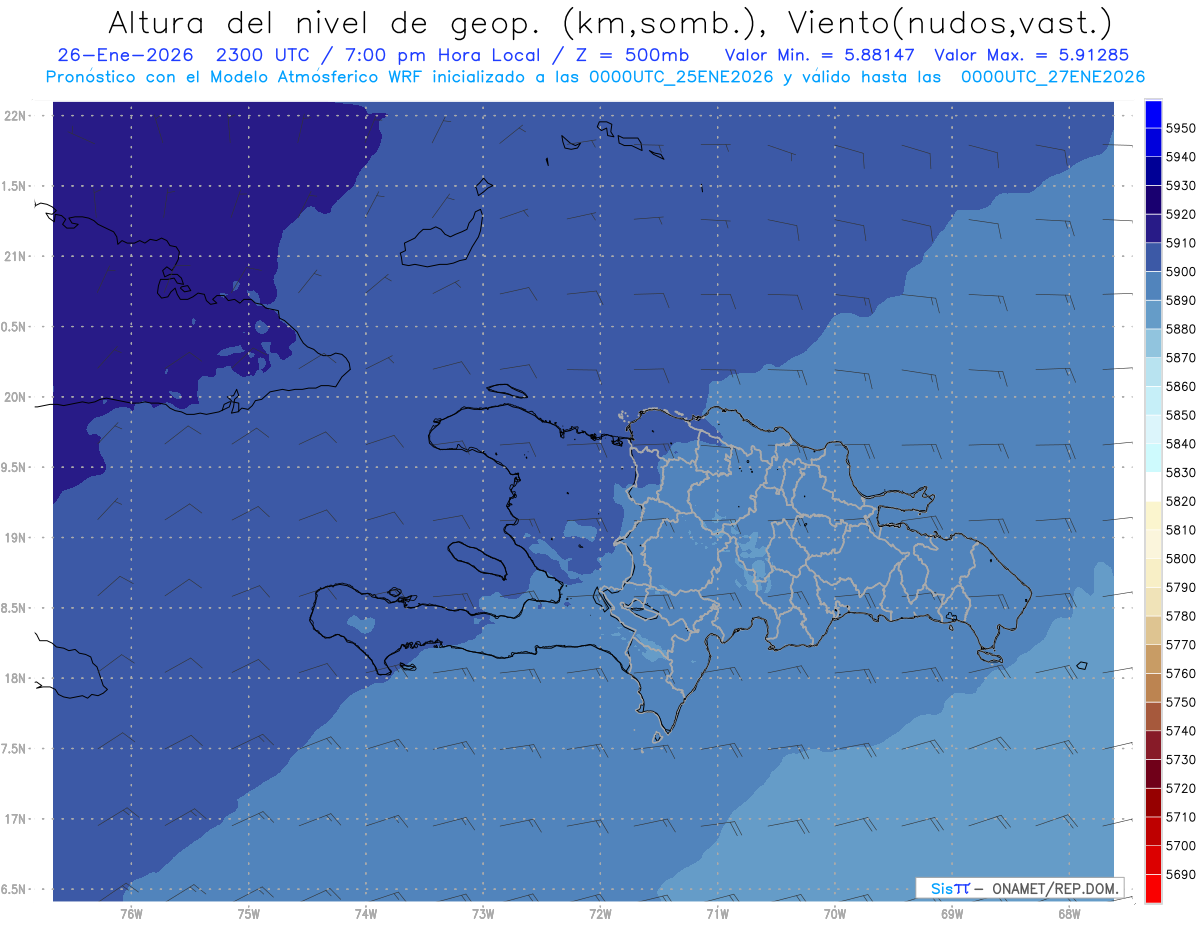Click the '5940' colorbar value

tap(1180, 157)
